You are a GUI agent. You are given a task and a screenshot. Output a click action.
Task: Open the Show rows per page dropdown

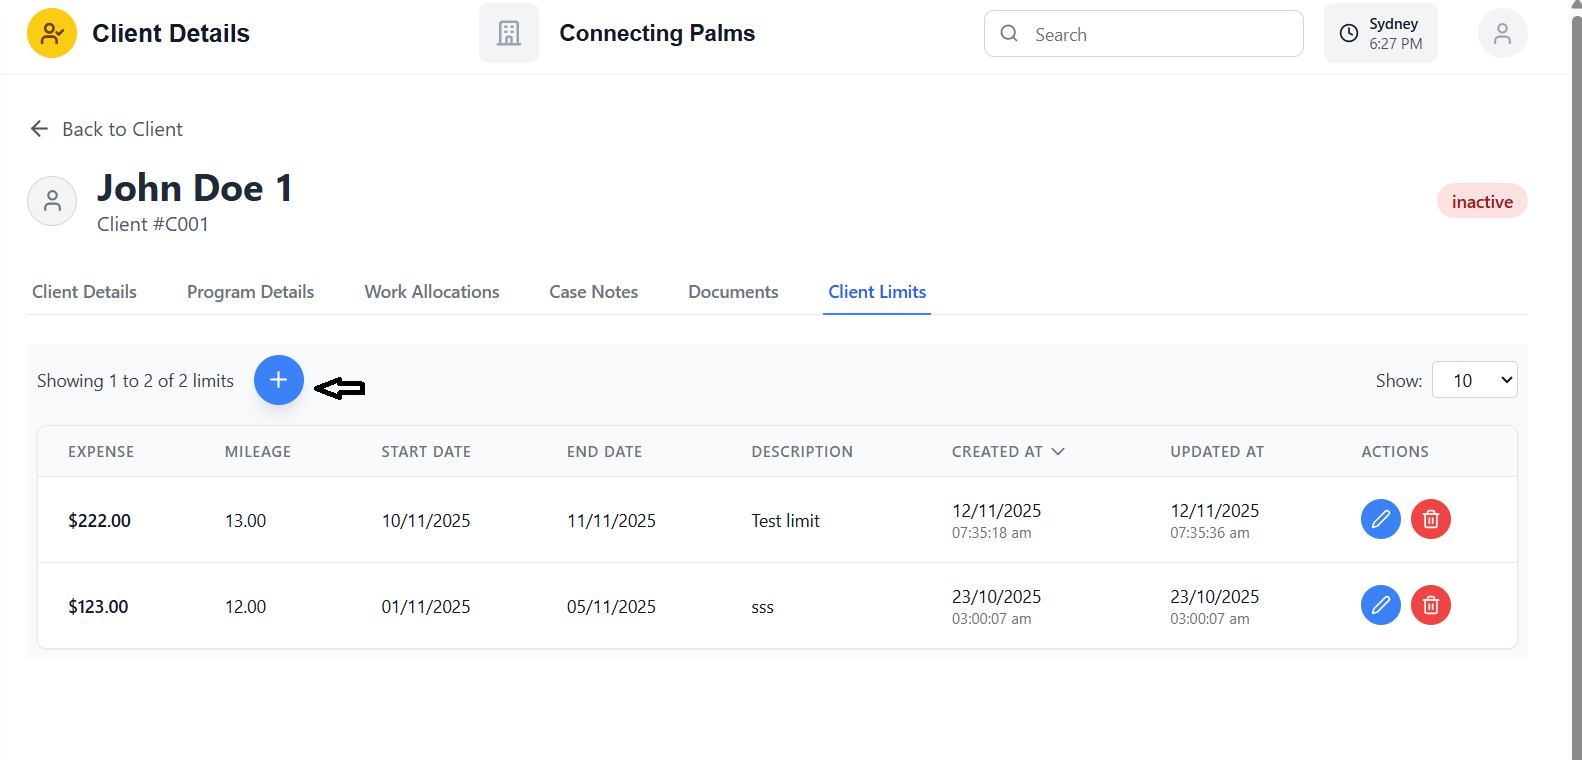click(1474, 380)
